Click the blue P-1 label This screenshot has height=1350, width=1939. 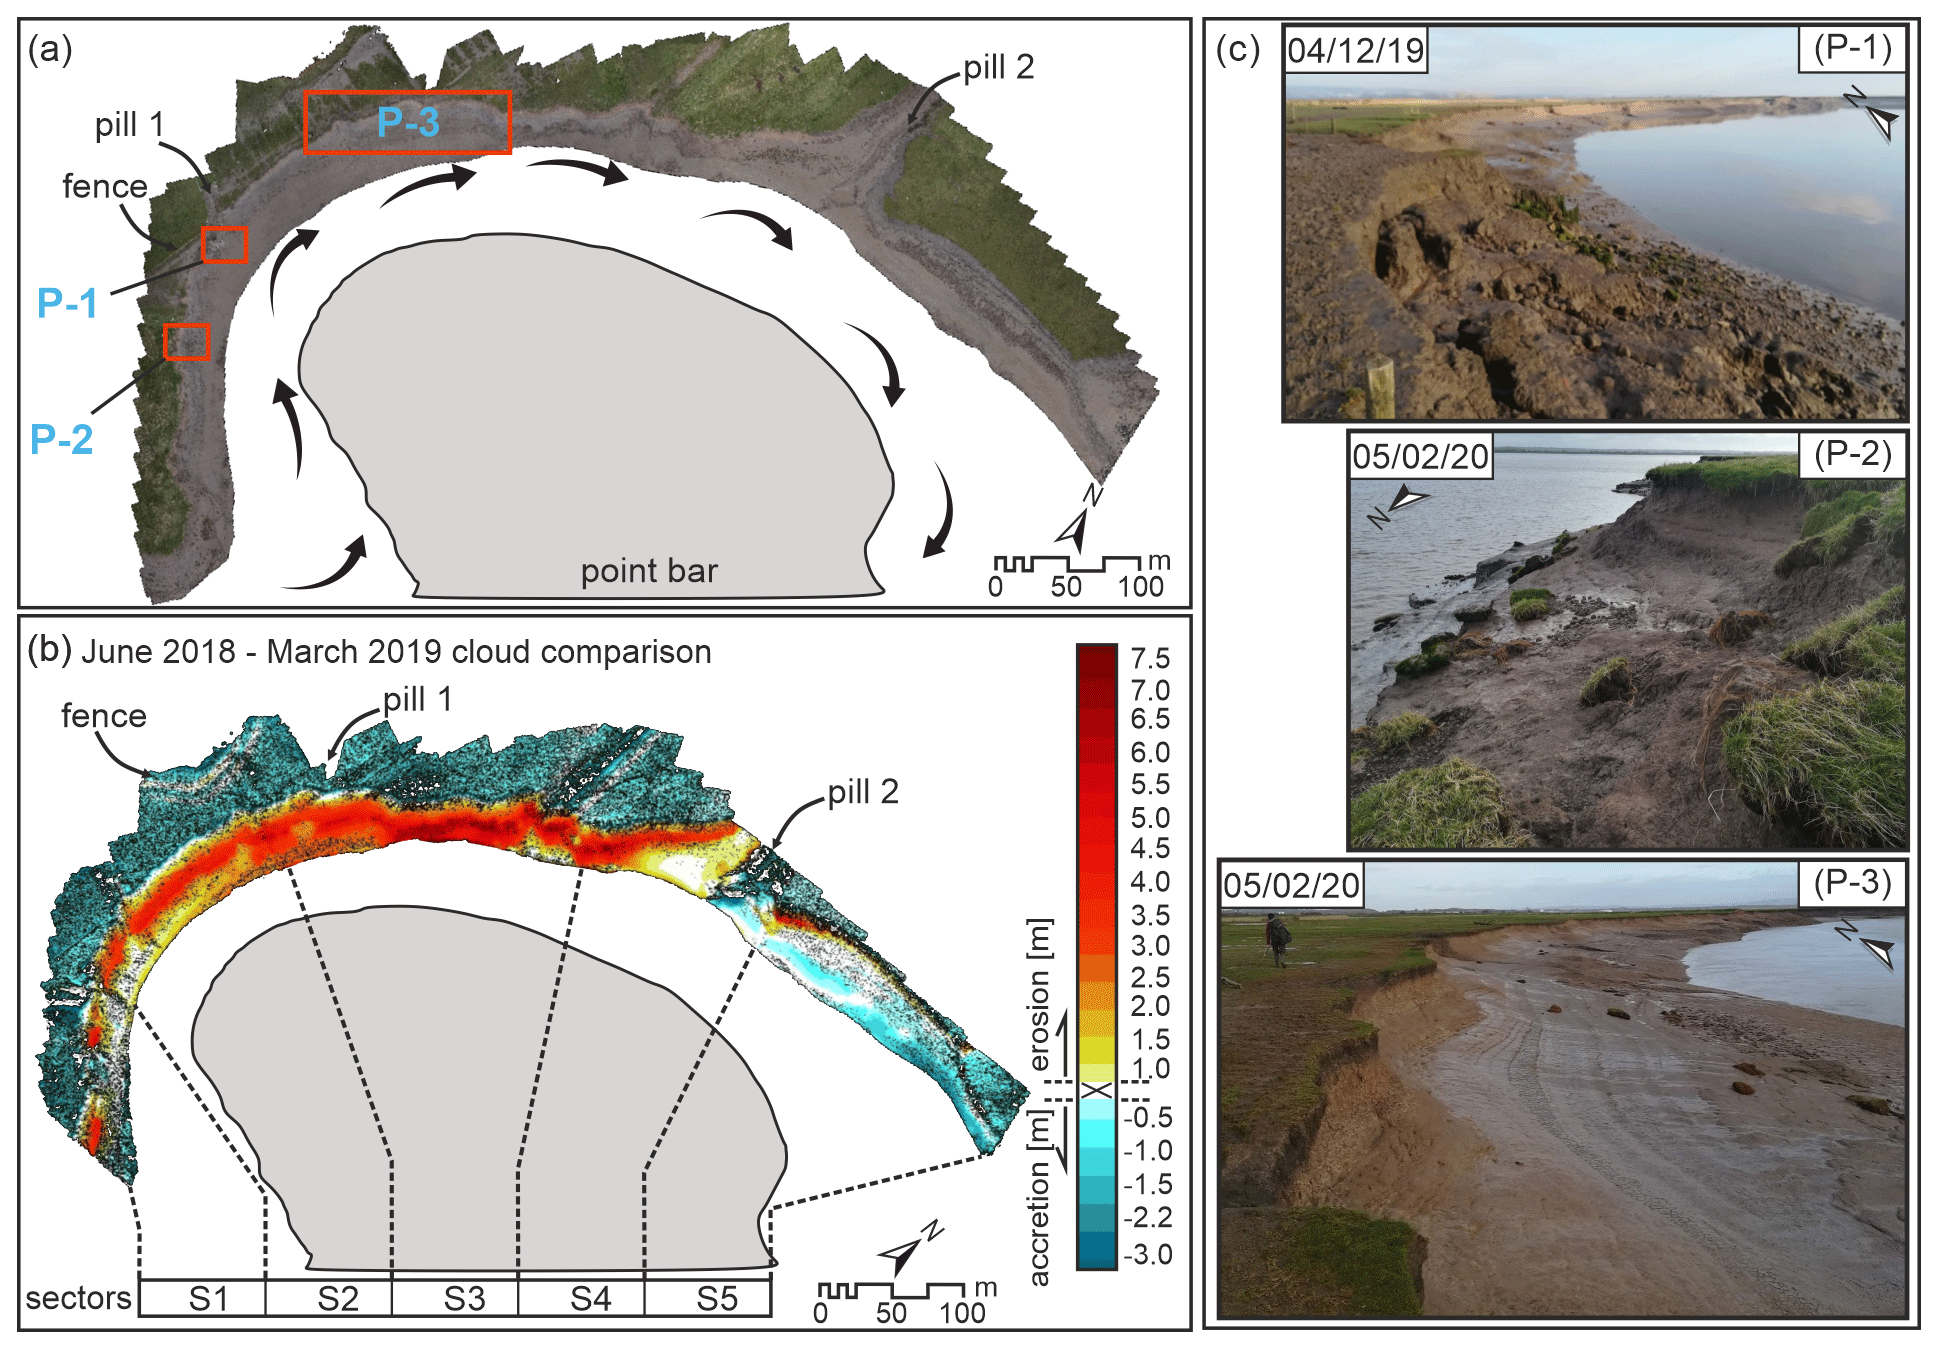click(67, 303)
